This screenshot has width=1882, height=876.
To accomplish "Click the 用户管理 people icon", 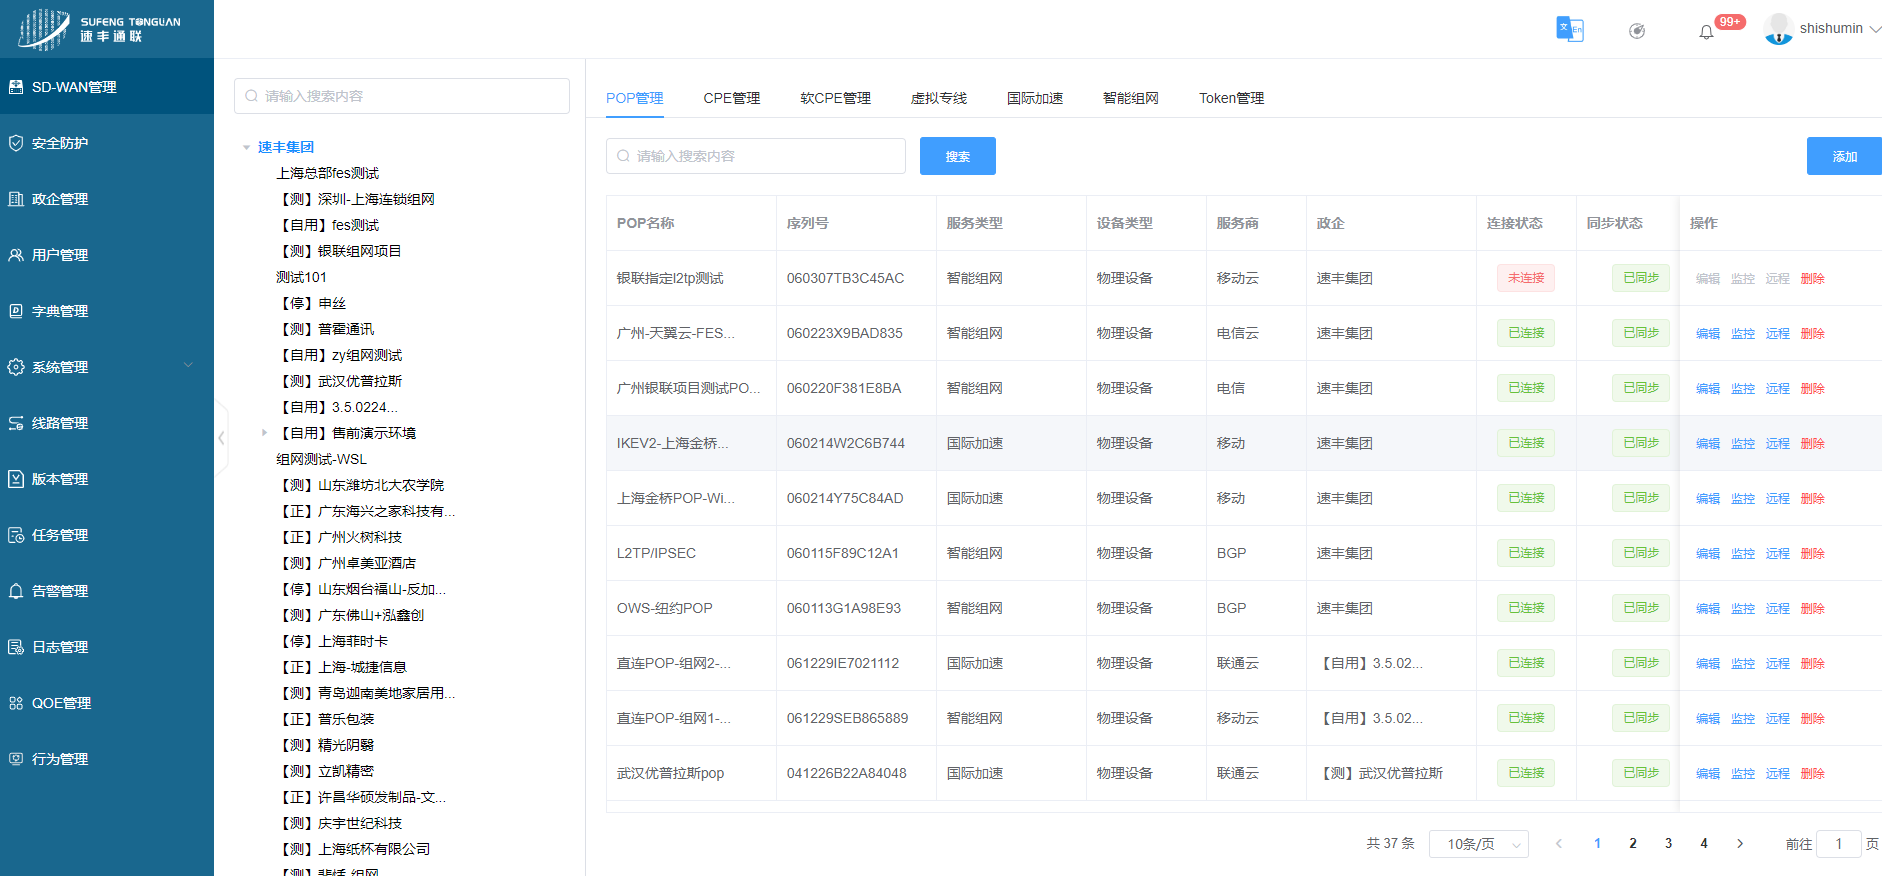I will [16, 255].
